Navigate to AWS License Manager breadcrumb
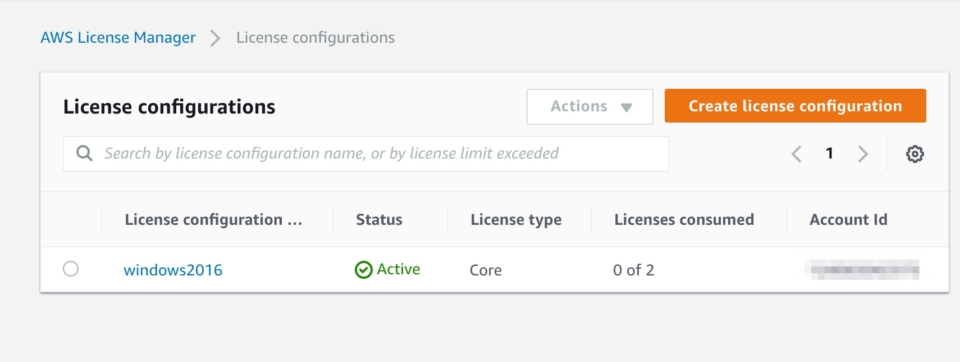Viewport: 960px width, 362px height. coord(118,38)
